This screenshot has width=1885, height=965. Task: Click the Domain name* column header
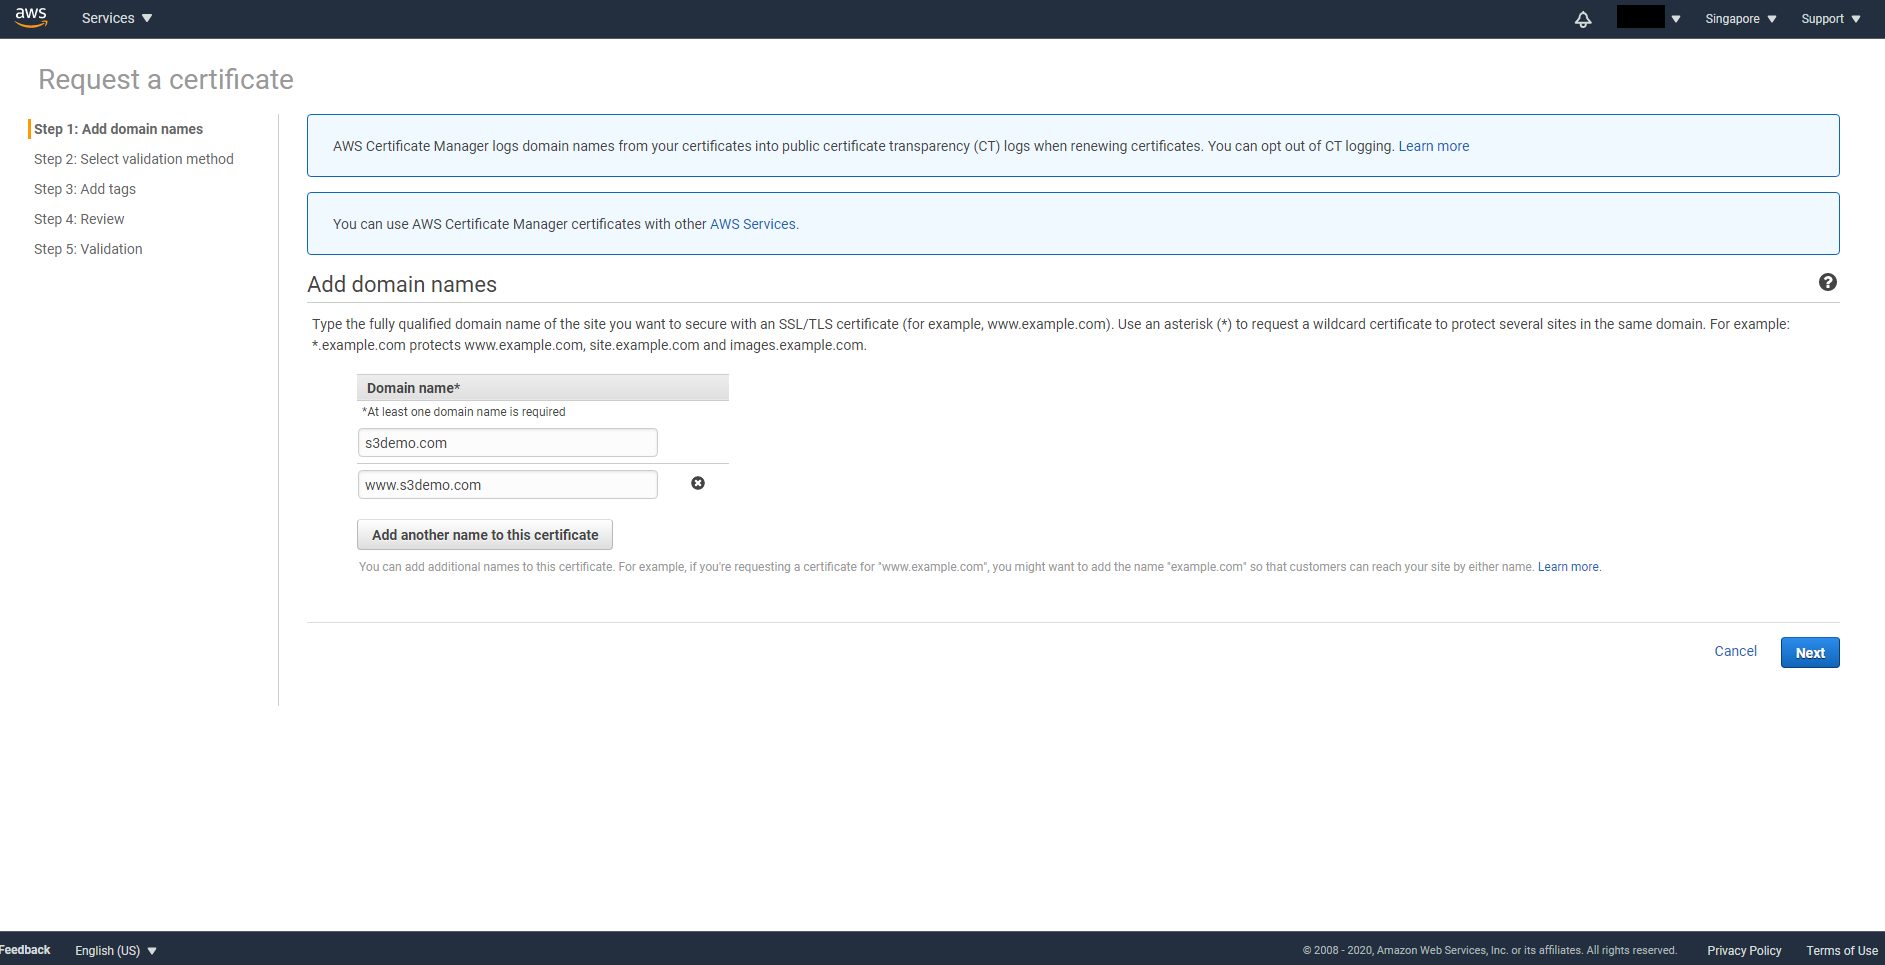click(x=543, y=388)
